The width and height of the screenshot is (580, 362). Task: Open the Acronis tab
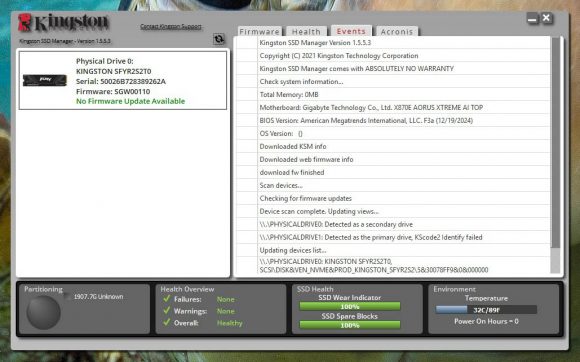click(x=397, y=31)
